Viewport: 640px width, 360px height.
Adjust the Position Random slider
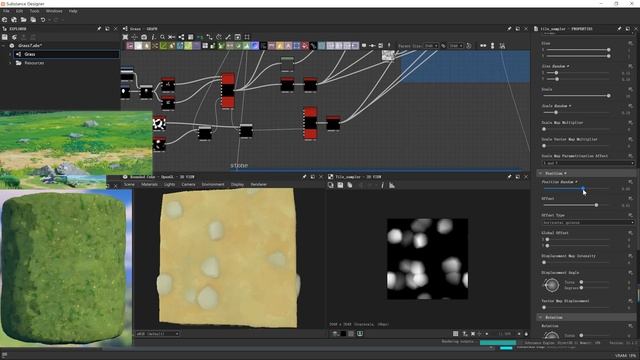(576, 189)
